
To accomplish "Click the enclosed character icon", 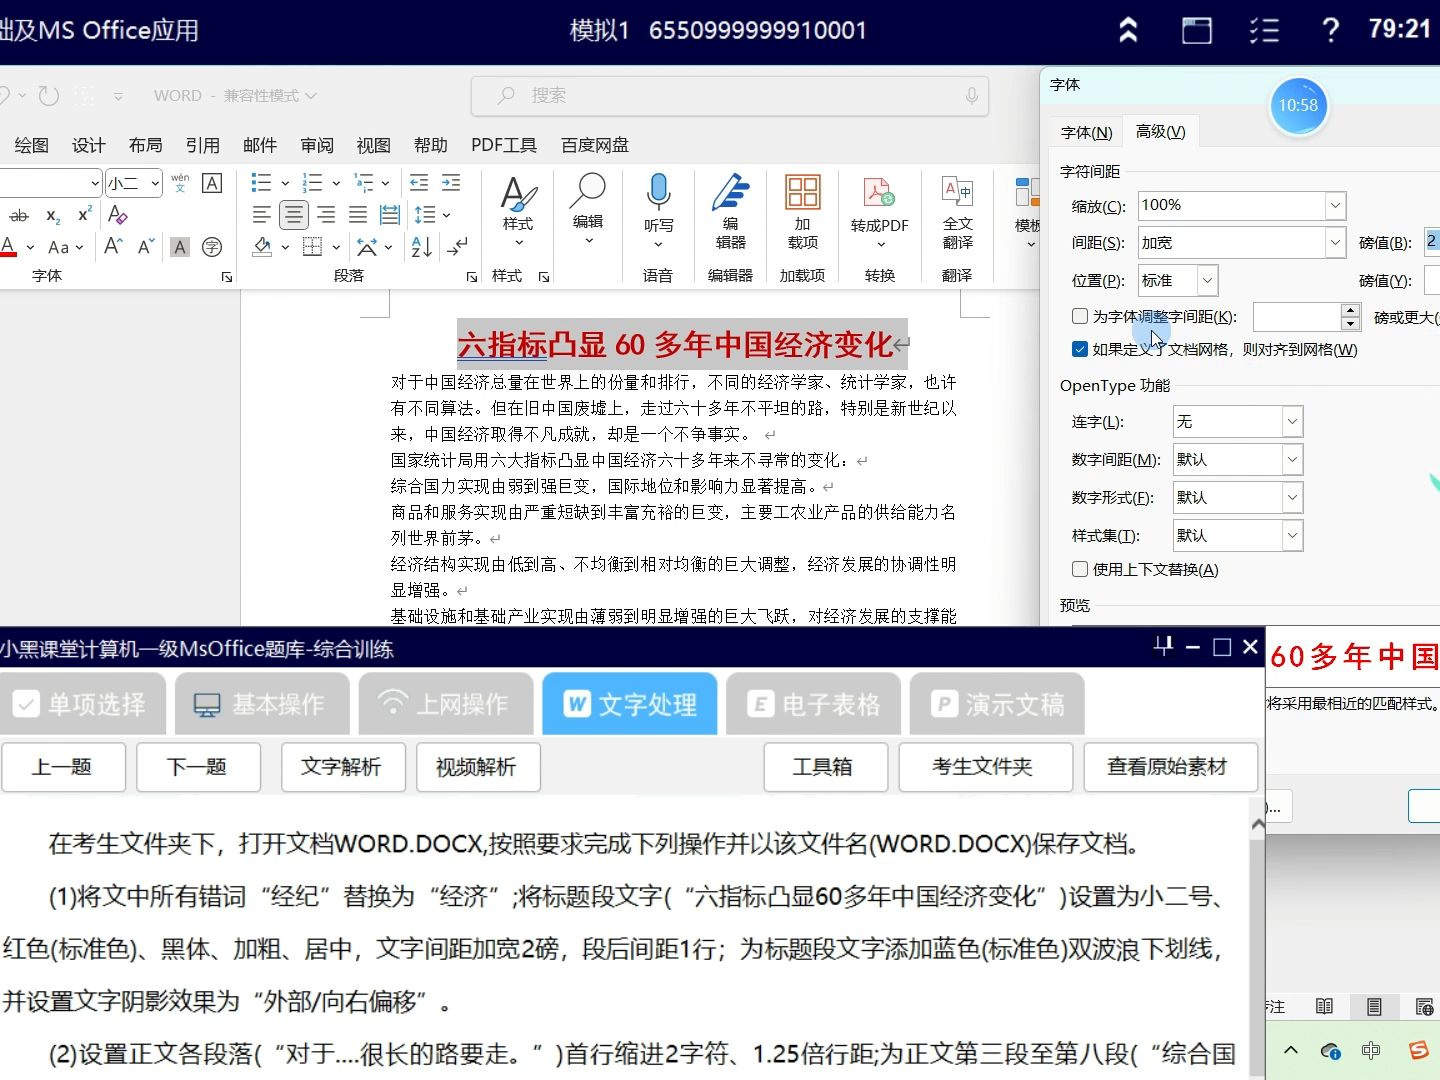I will coord(212,246).
